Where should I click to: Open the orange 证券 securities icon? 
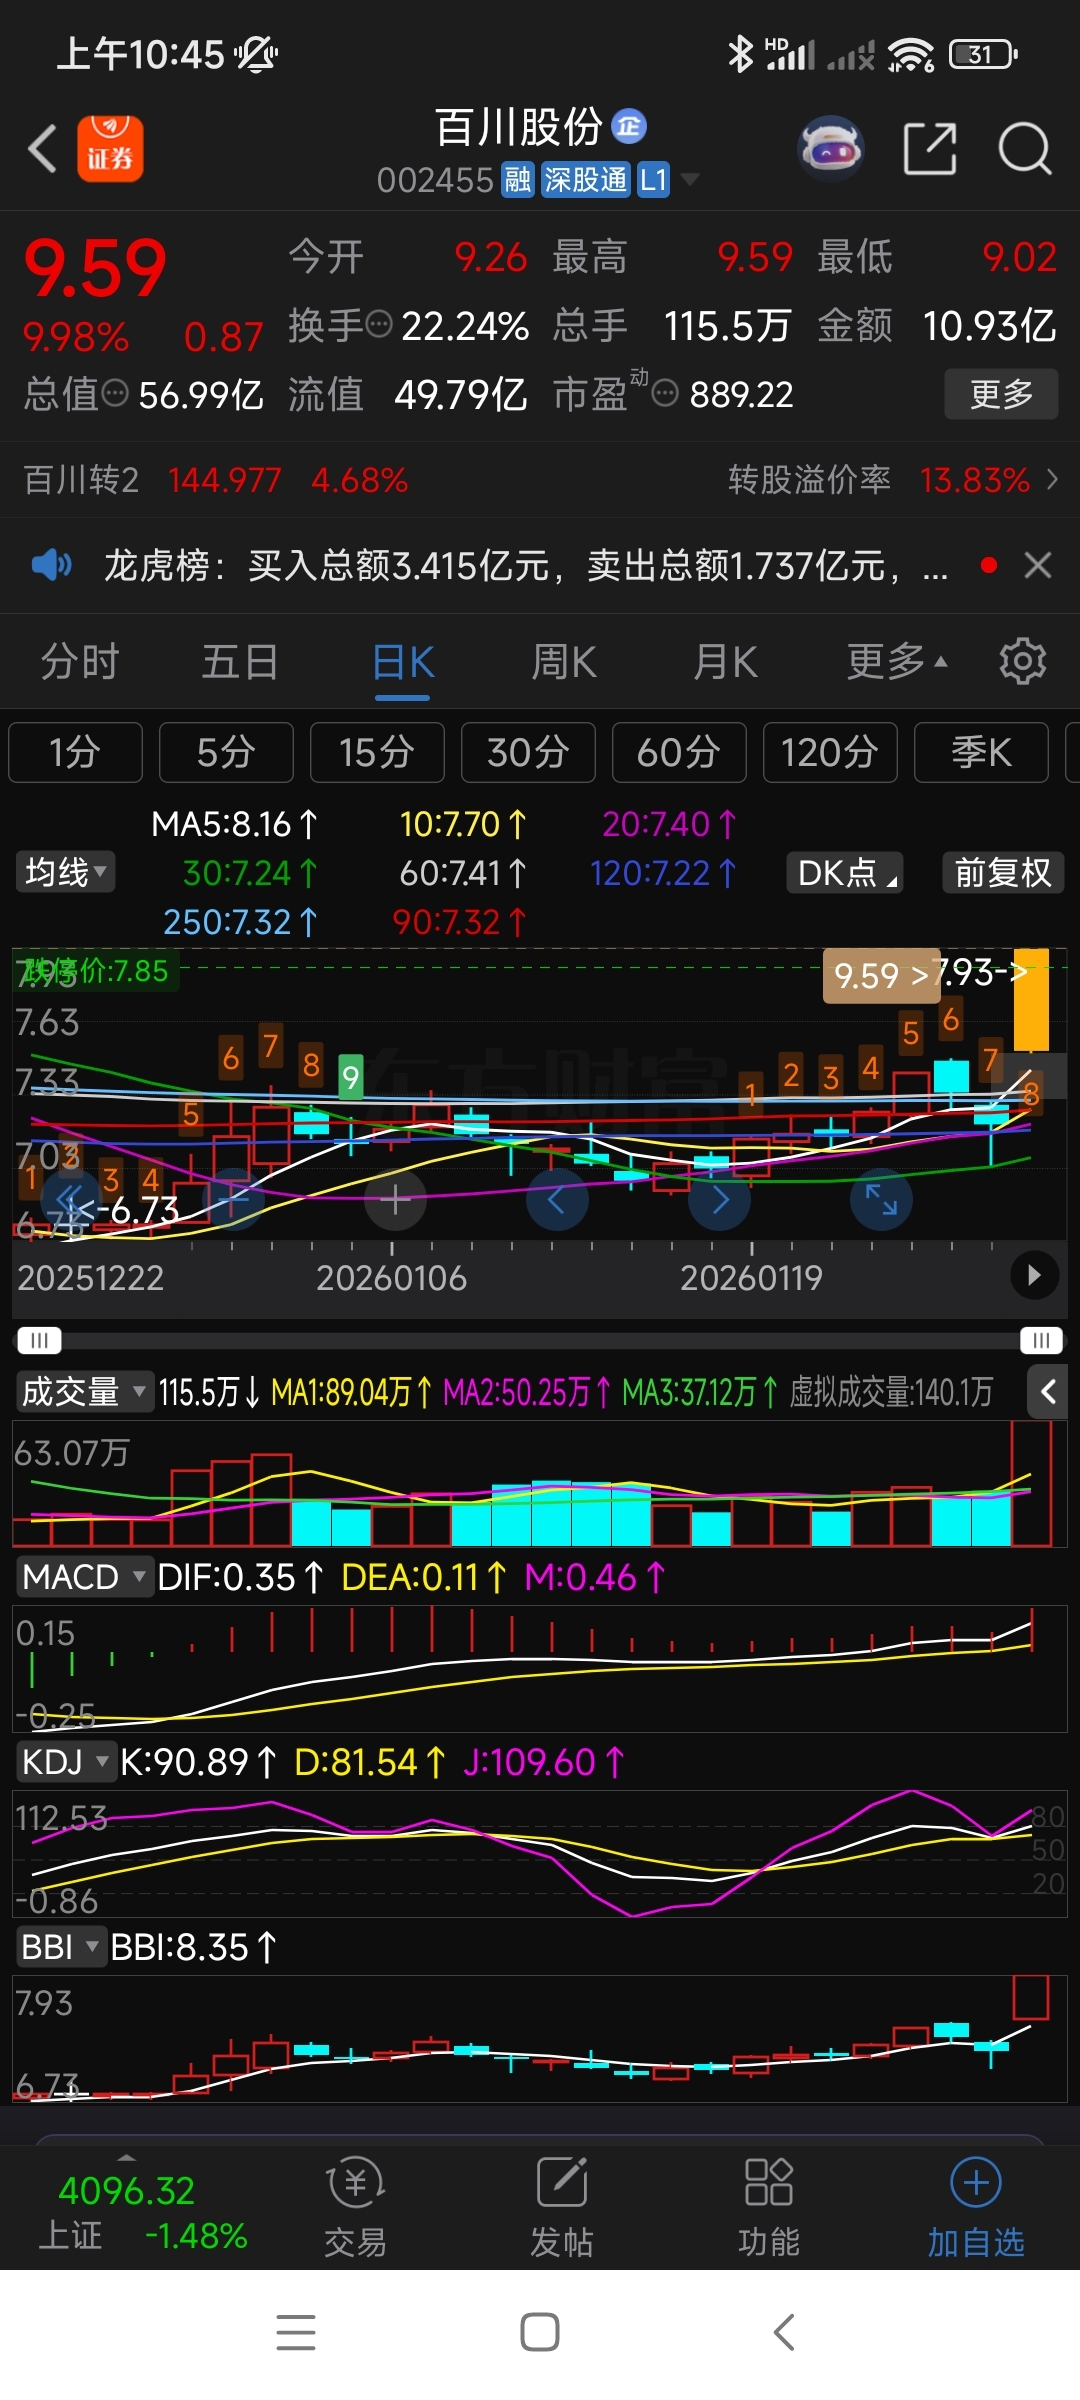[110, 149]
